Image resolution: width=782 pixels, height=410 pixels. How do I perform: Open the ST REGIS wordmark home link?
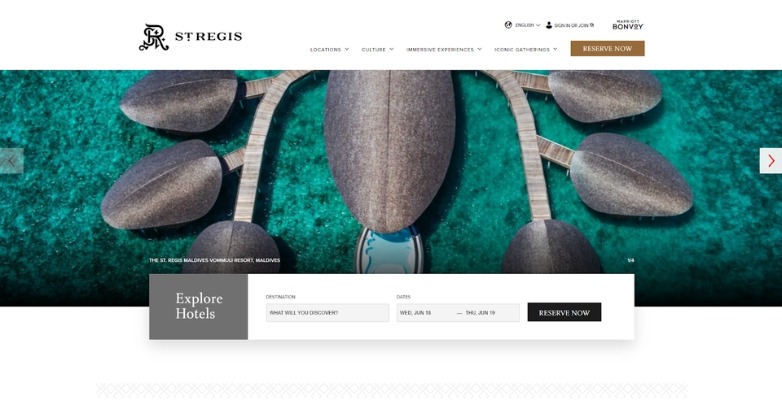(208, 36)
